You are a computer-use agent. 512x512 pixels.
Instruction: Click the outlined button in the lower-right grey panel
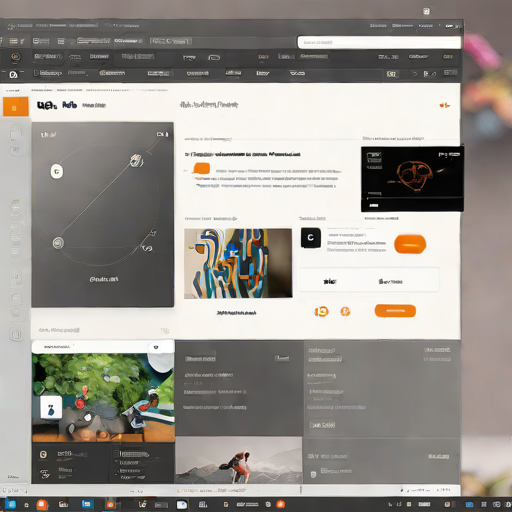pyautogui.click(x=322, y=425)
